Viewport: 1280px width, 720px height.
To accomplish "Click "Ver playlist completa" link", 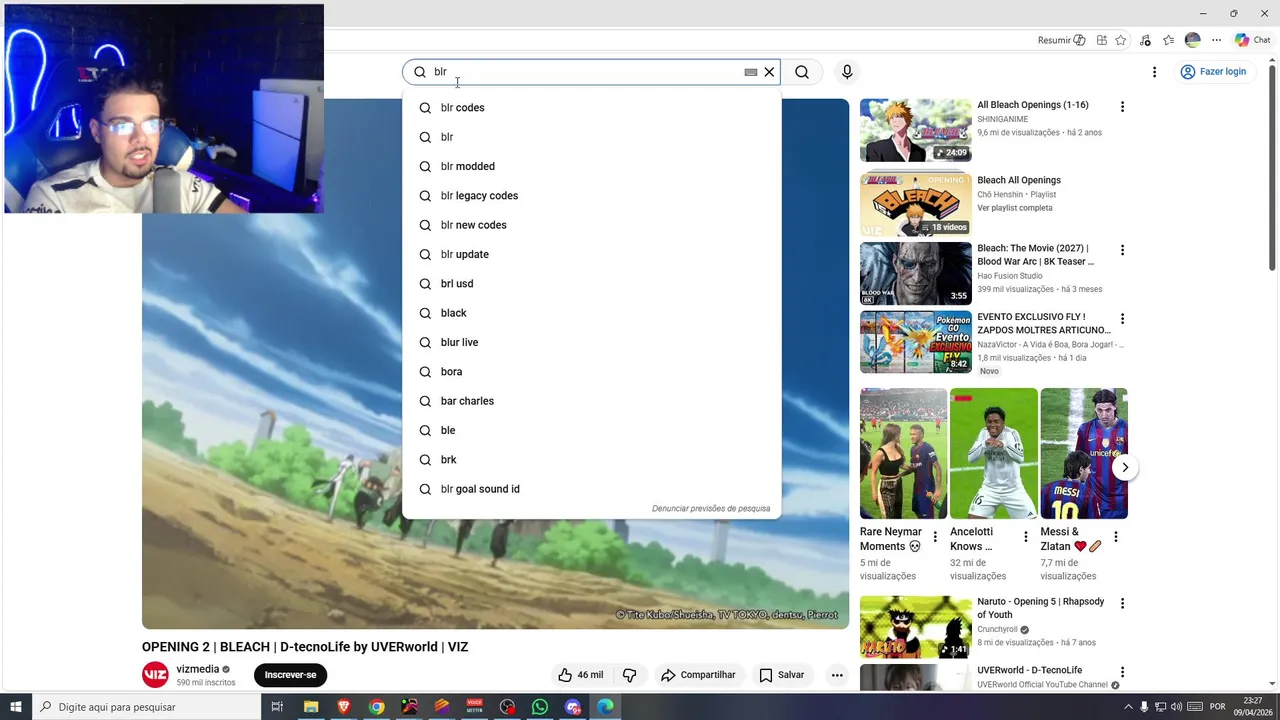I will click(1014, 208).
